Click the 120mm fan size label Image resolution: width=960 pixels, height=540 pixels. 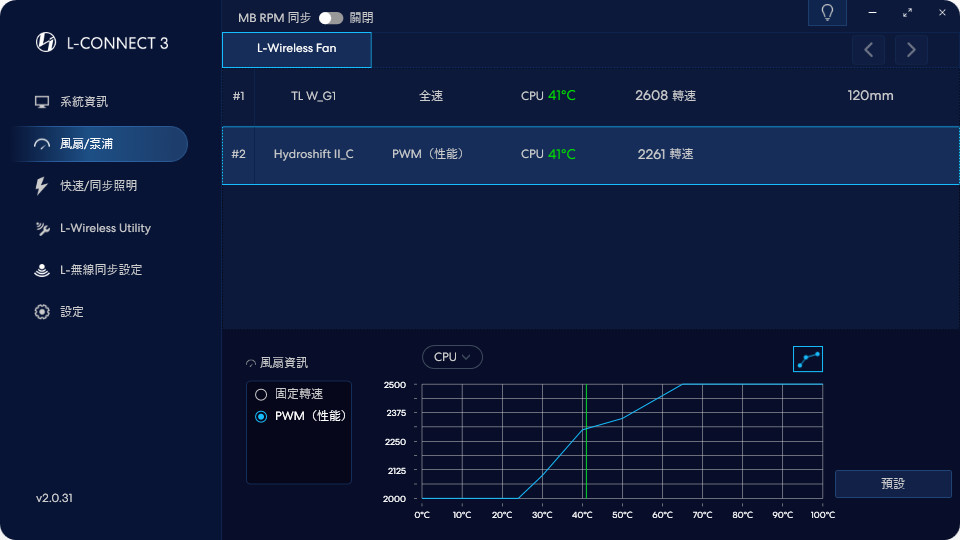click(870, 96)
